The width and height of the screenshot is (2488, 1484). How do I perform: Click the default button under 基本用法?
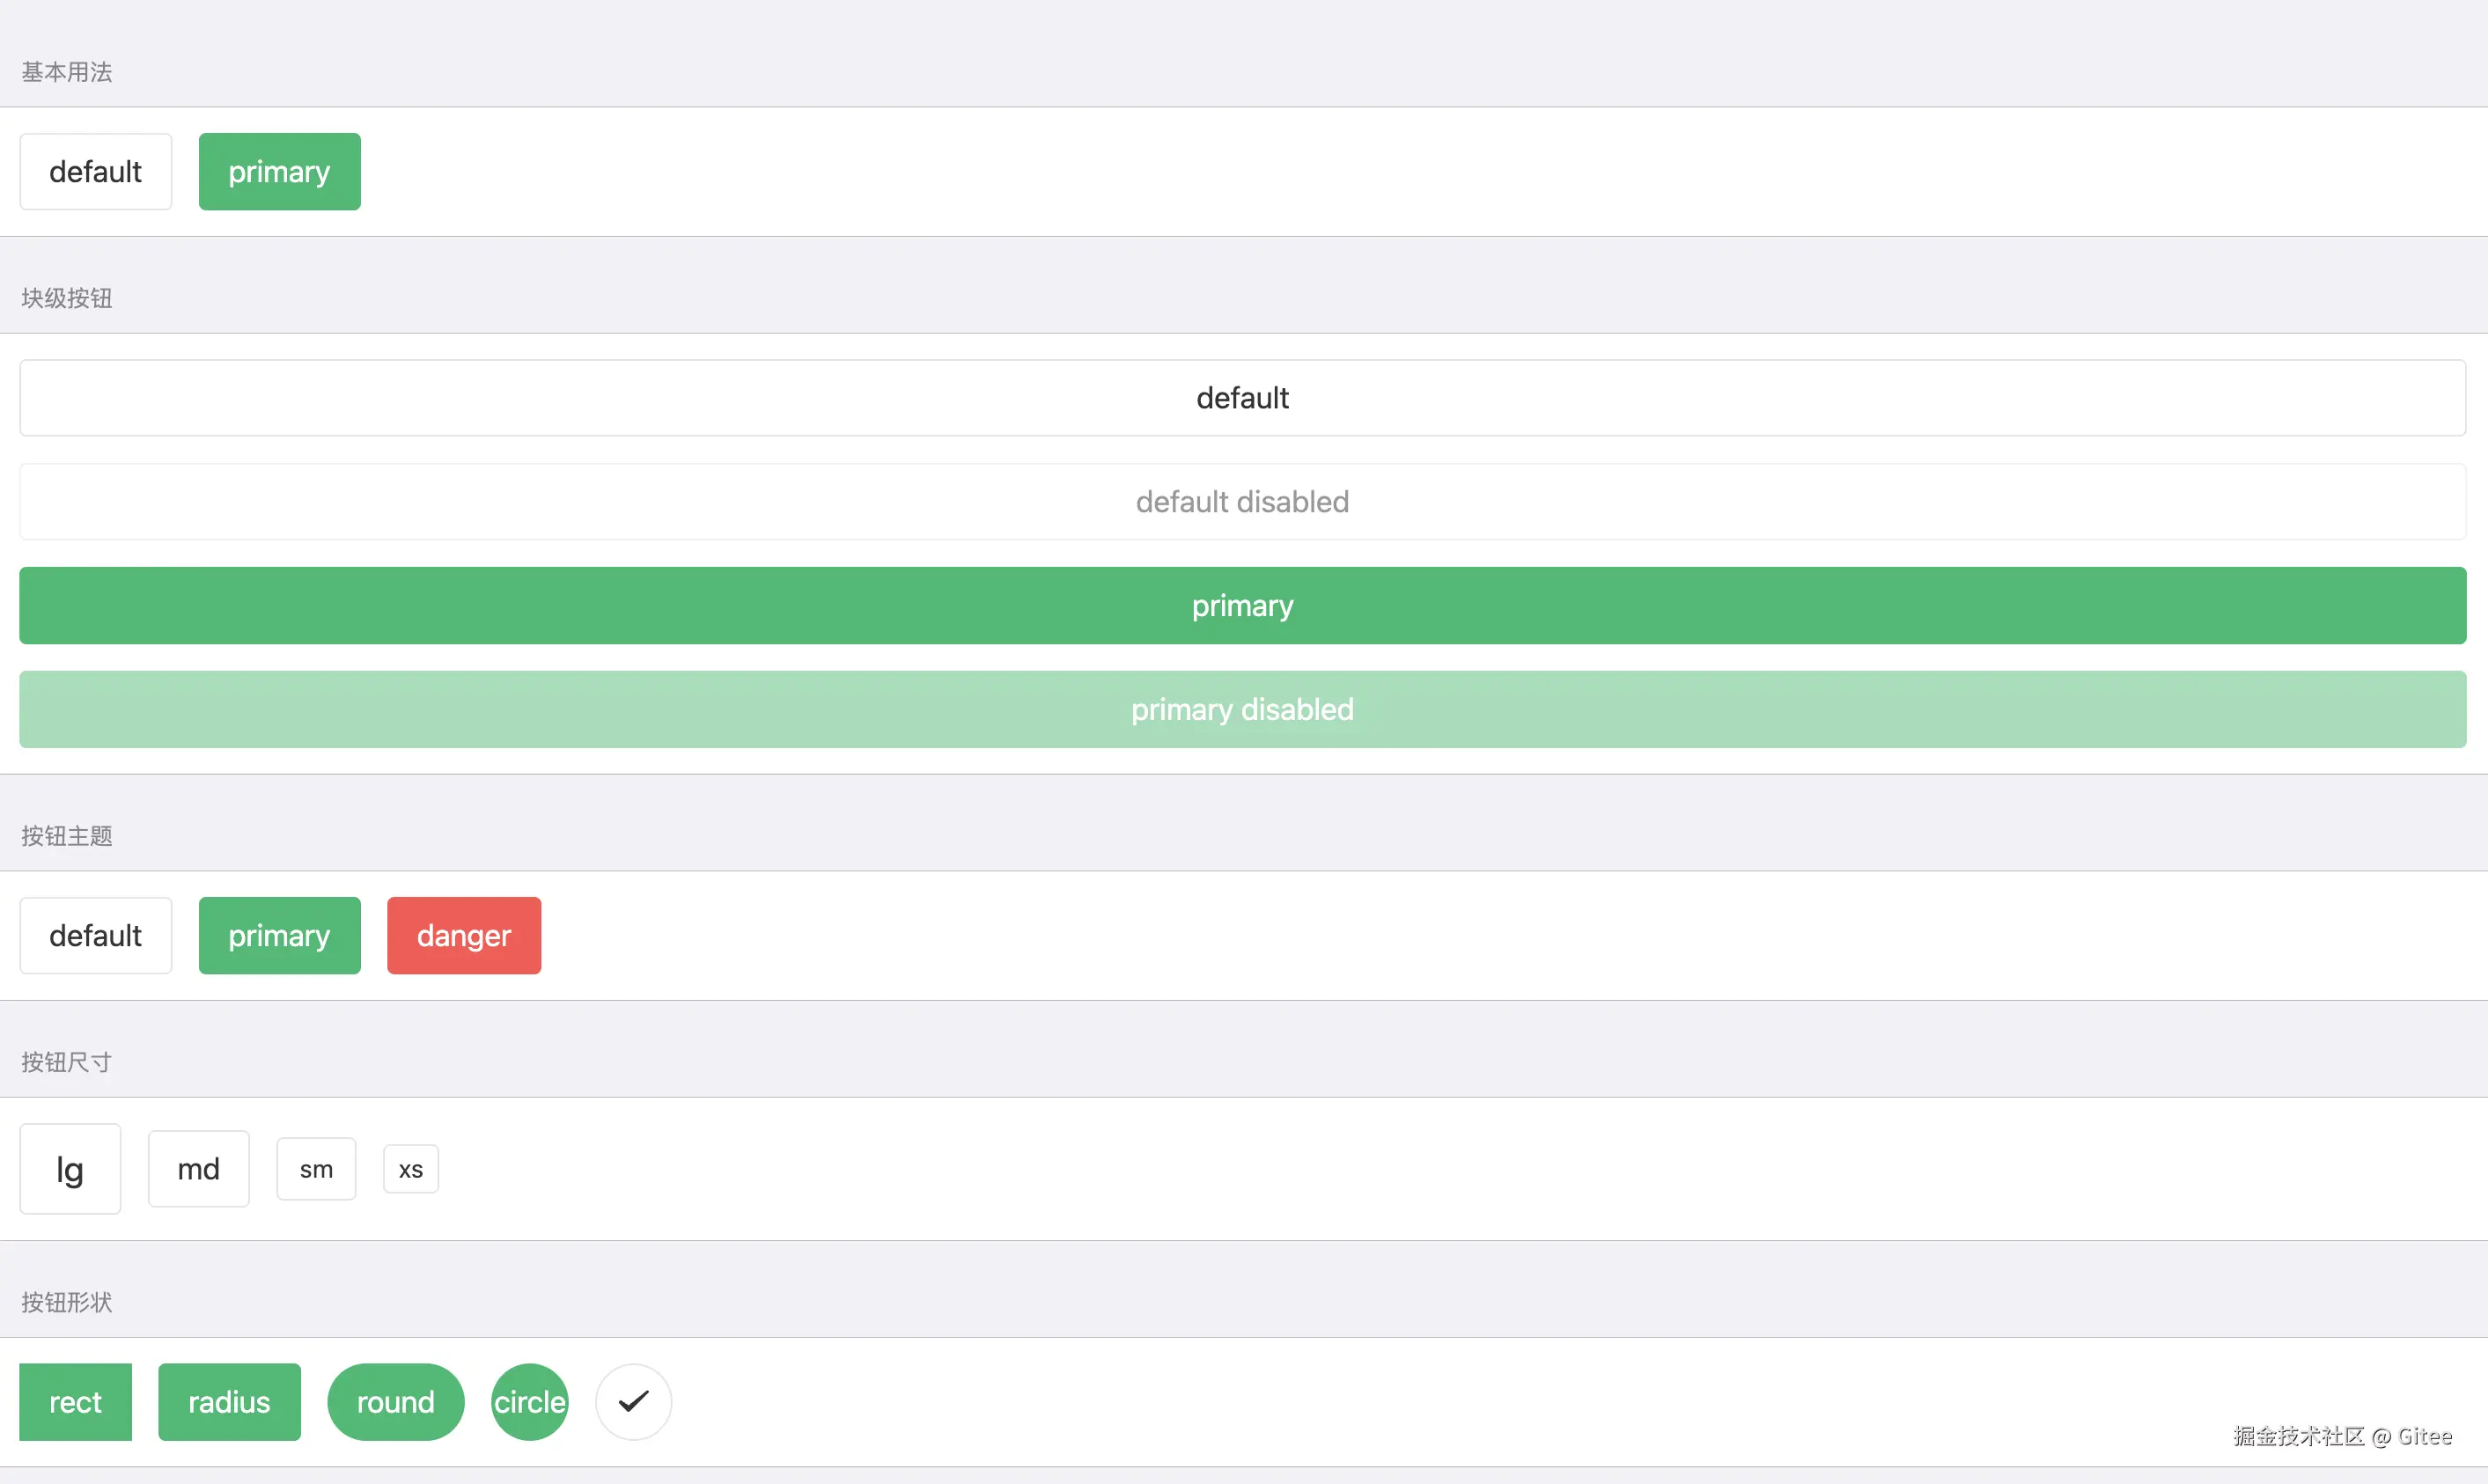click(95, 171)
